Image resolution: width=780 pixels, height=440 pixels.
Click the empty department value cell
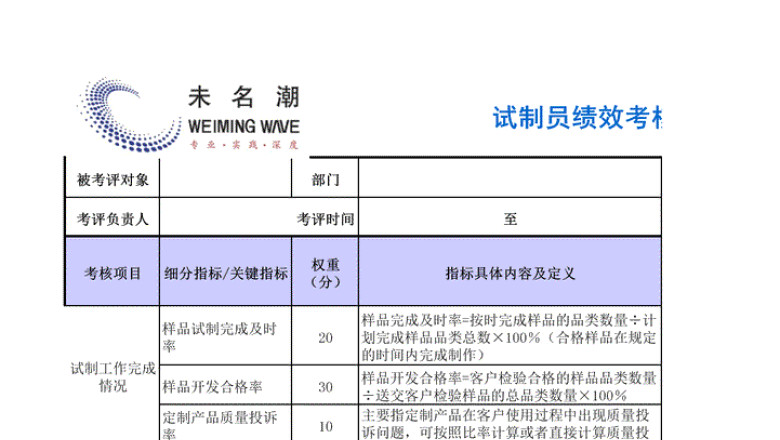coord(510,178)
